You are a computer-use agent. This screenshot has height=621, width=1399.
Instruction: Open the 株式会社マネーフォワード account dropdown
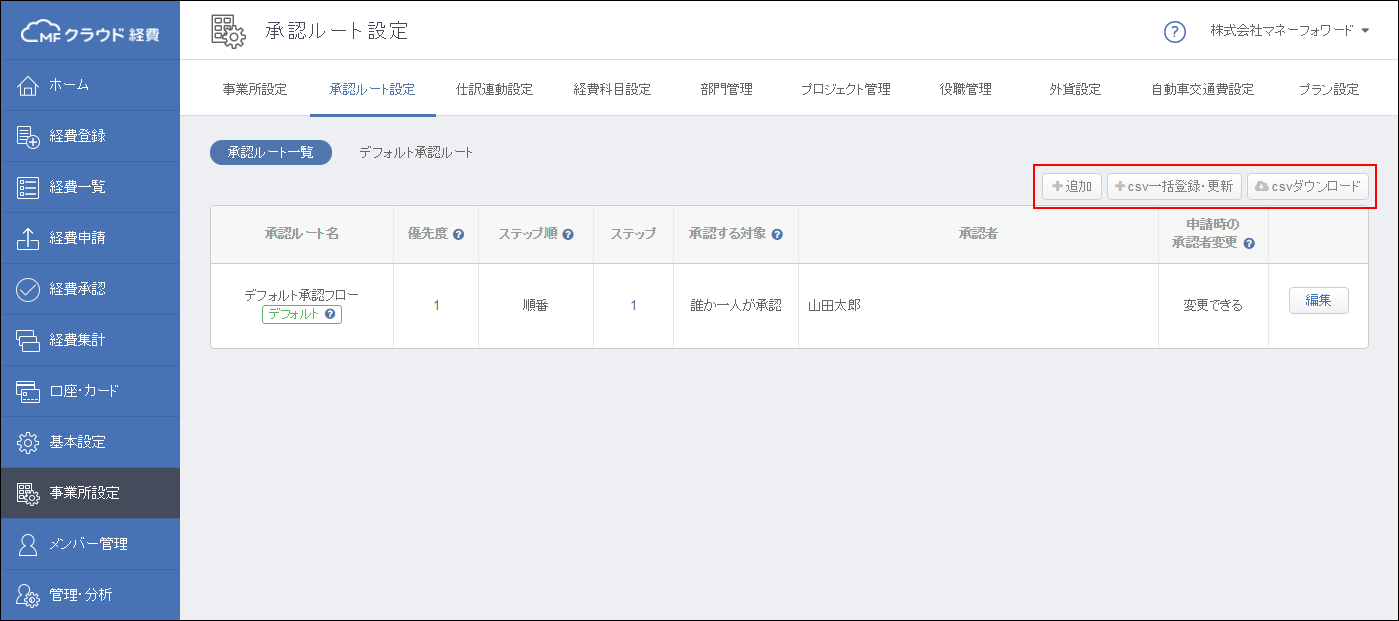(x=1289, y=31)
